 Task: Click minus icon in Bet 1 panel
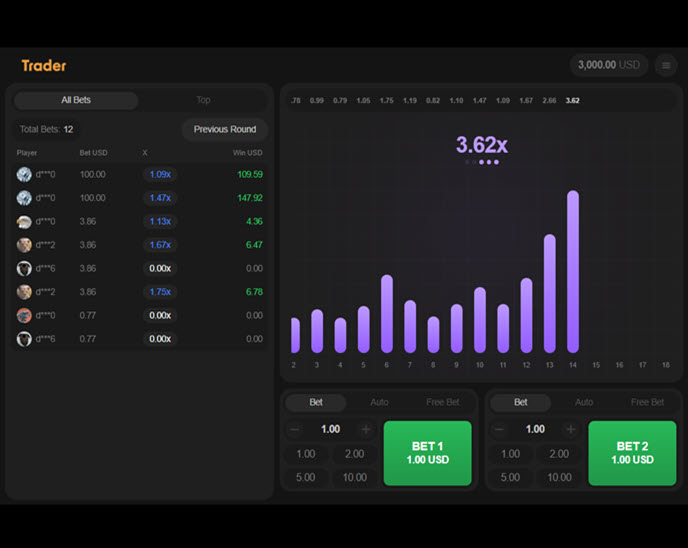294,429
